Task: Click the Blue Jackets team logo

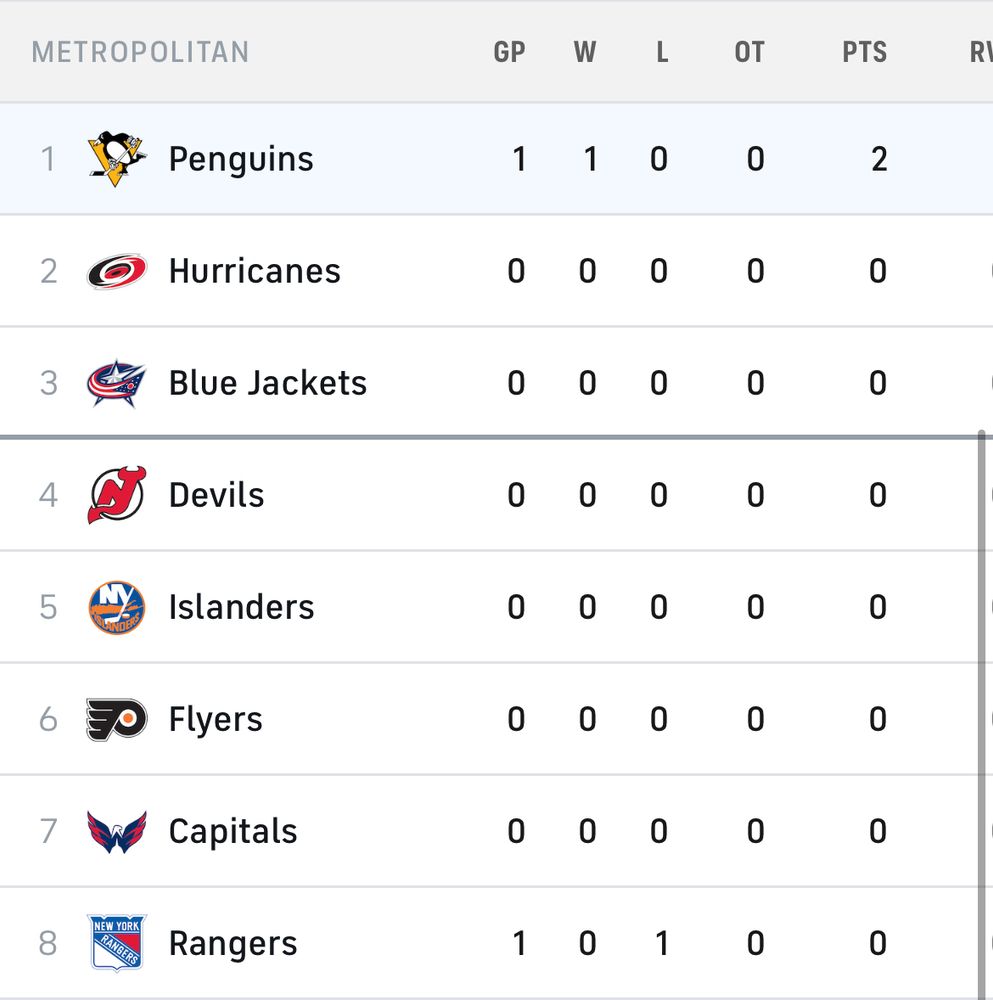Action: [117, 383]
